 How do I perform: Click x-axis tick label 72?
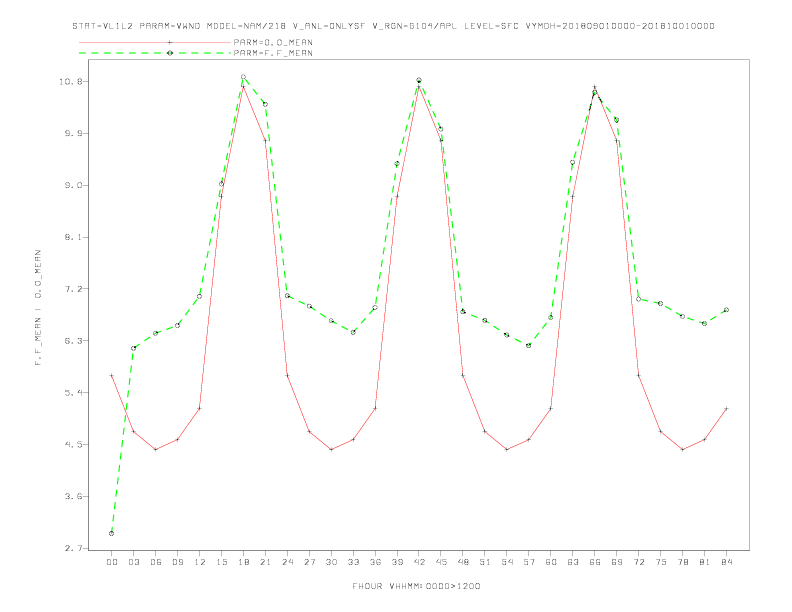[x=639, y=562]
